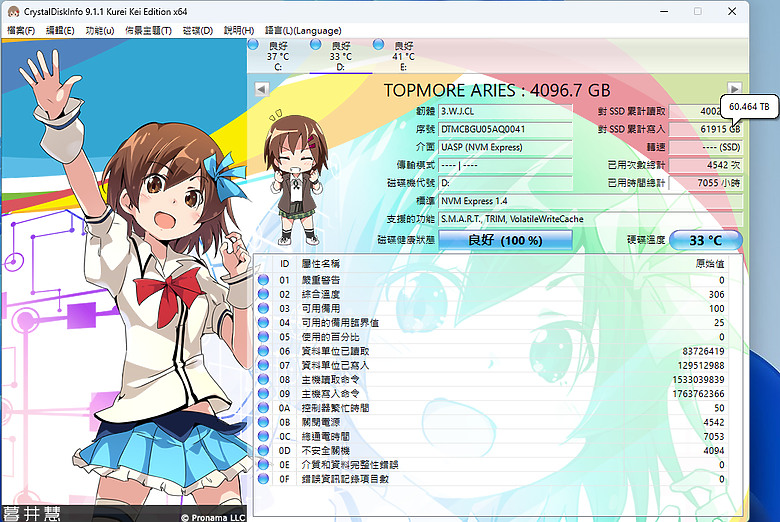Click the drive letter field D:
The image size is (780, 522).
(x=505, y=183)
